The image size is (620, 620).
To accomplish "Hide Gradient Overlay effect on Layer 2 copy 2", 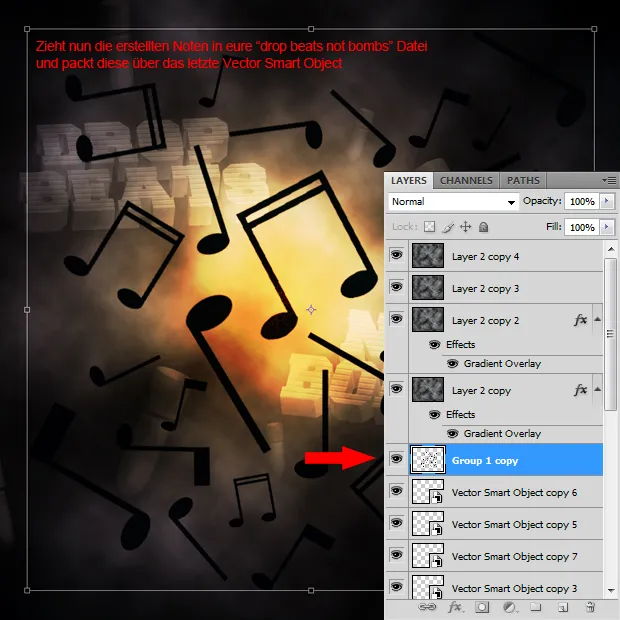I will click(x=452, y=364).
